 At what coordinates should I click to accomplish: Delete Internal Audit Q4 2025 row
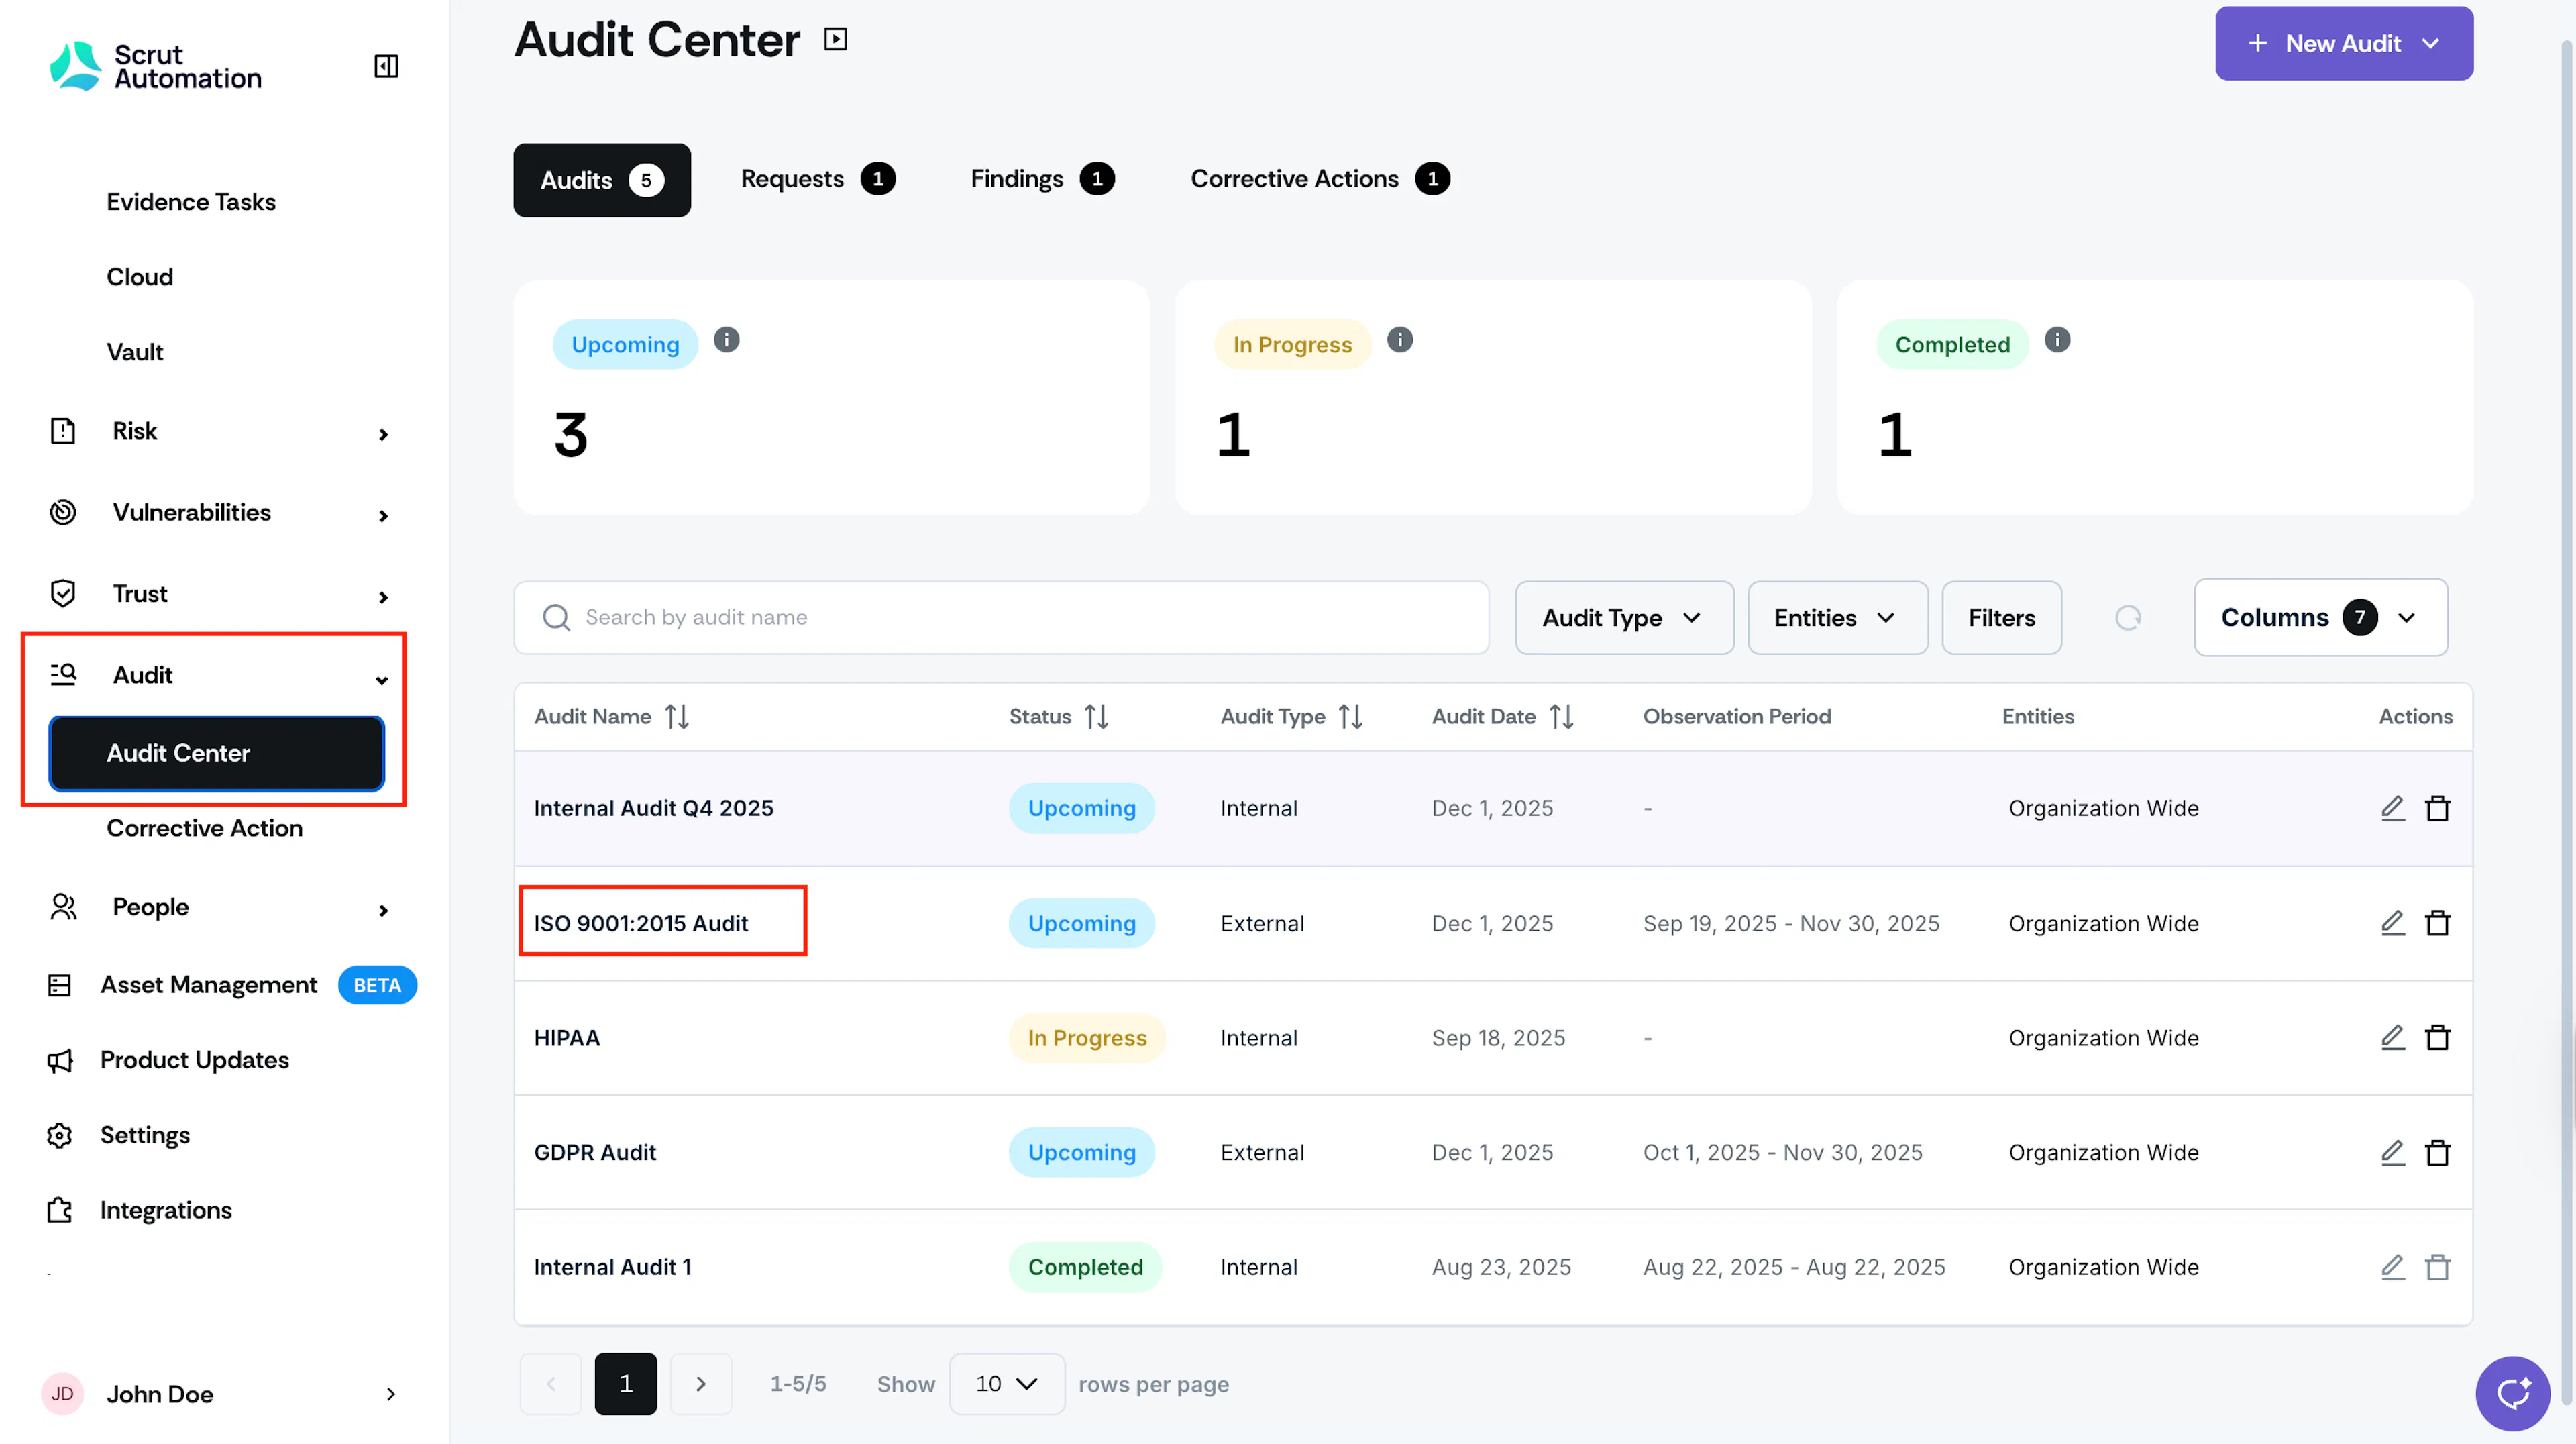(x=2438, y=808)
